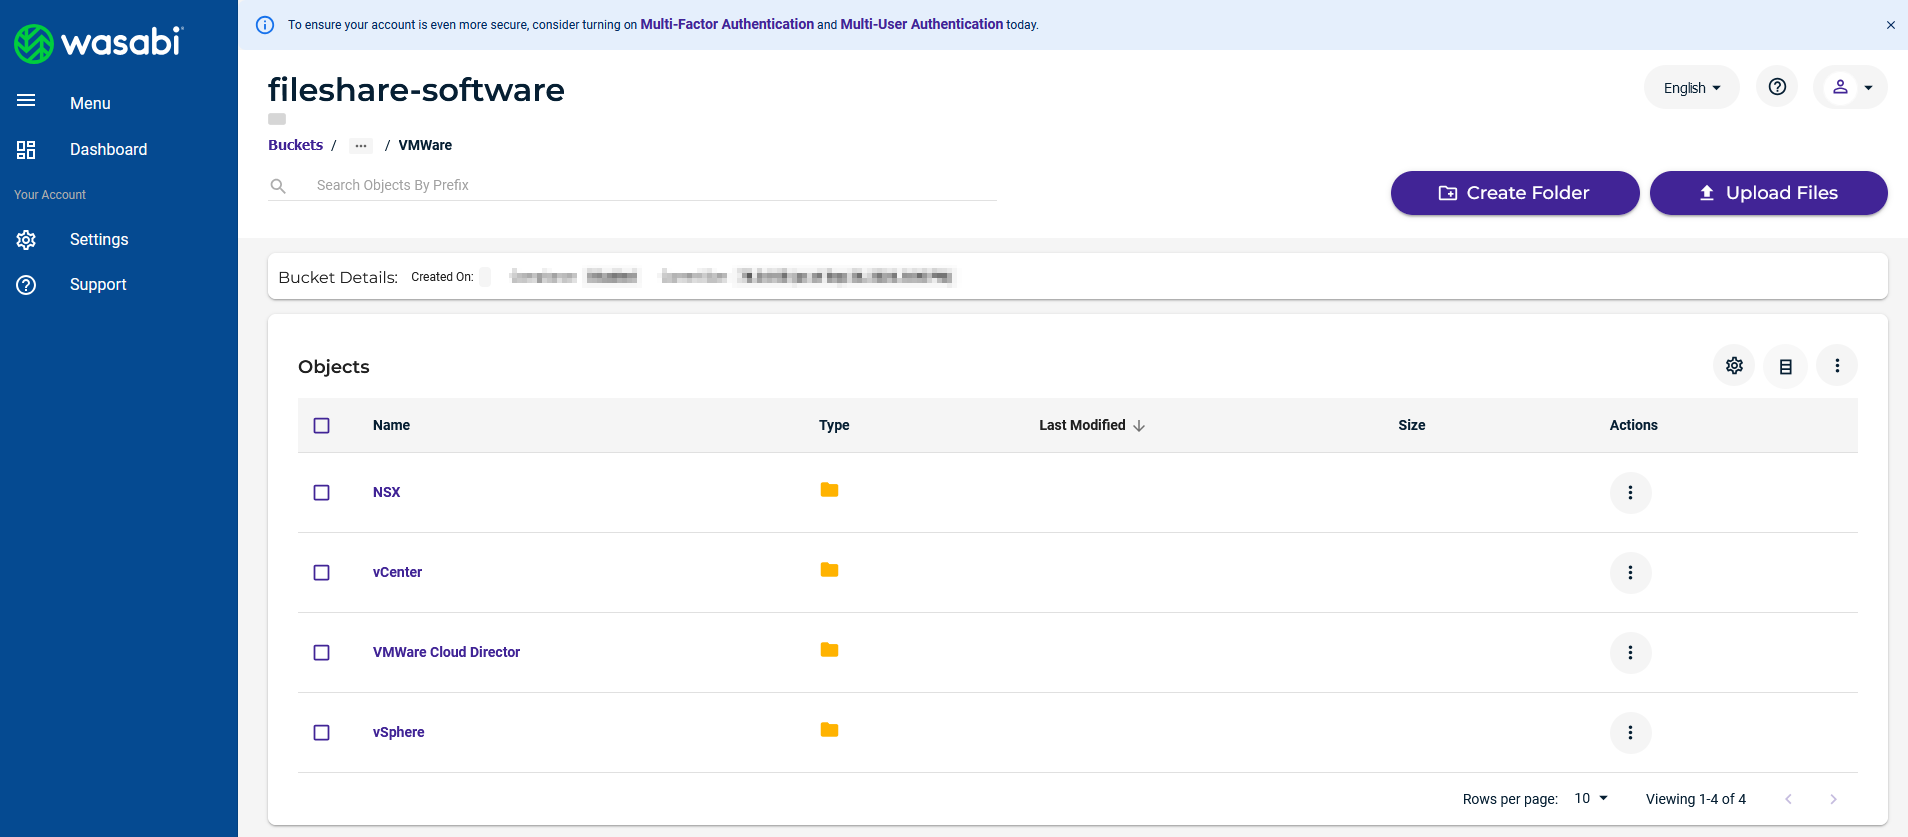This screenshot has height=837, width=1908.
Task: Go to the previous page arrow
Action: tap(1788, 799)
